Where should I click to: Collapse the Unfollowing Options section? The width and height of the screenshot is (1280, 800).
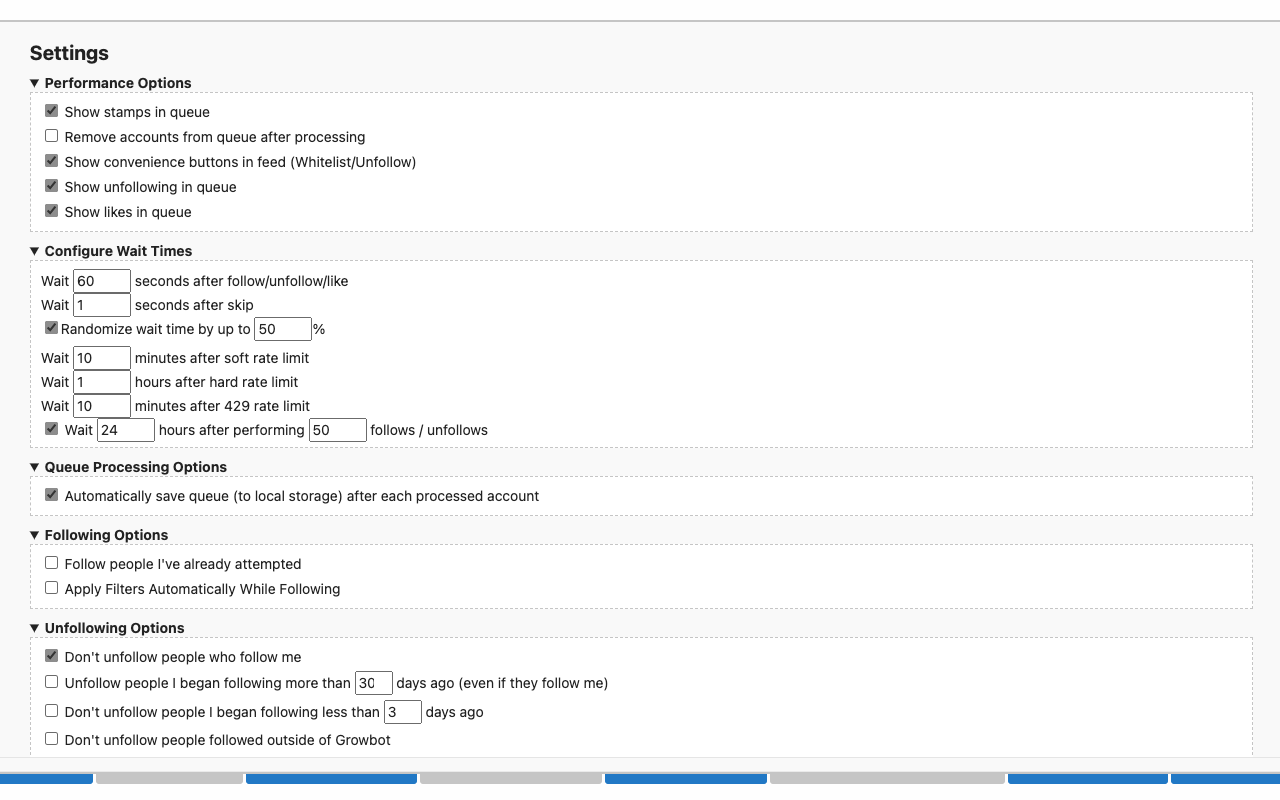[x=35, y=628]
